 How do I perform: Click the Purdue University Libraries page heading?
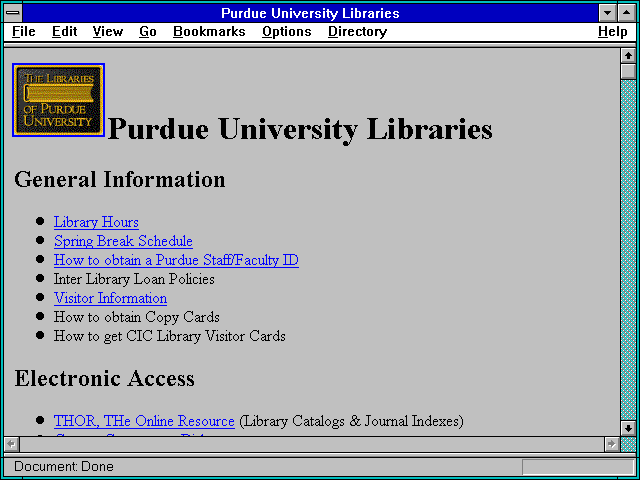tap(300, 129)
